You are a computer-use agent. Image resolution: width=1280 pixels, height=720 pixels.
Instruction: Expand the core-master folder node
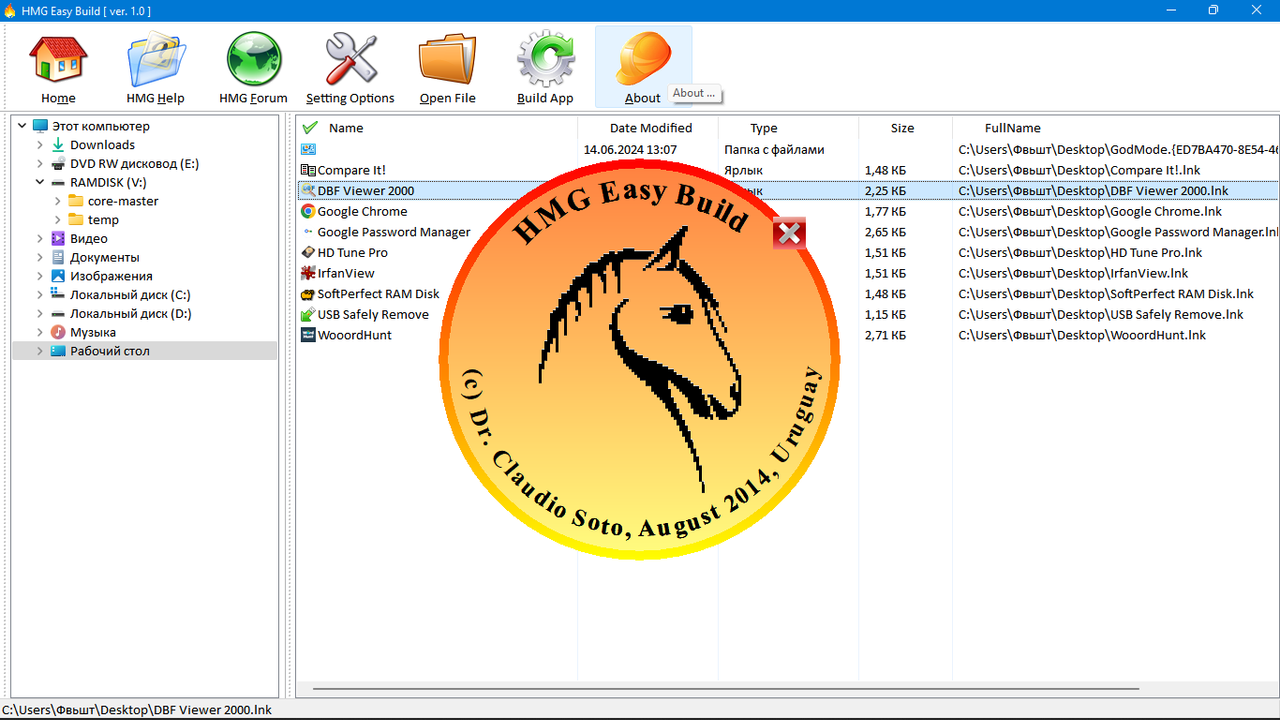pyautogui.click(x=58, y=201)
